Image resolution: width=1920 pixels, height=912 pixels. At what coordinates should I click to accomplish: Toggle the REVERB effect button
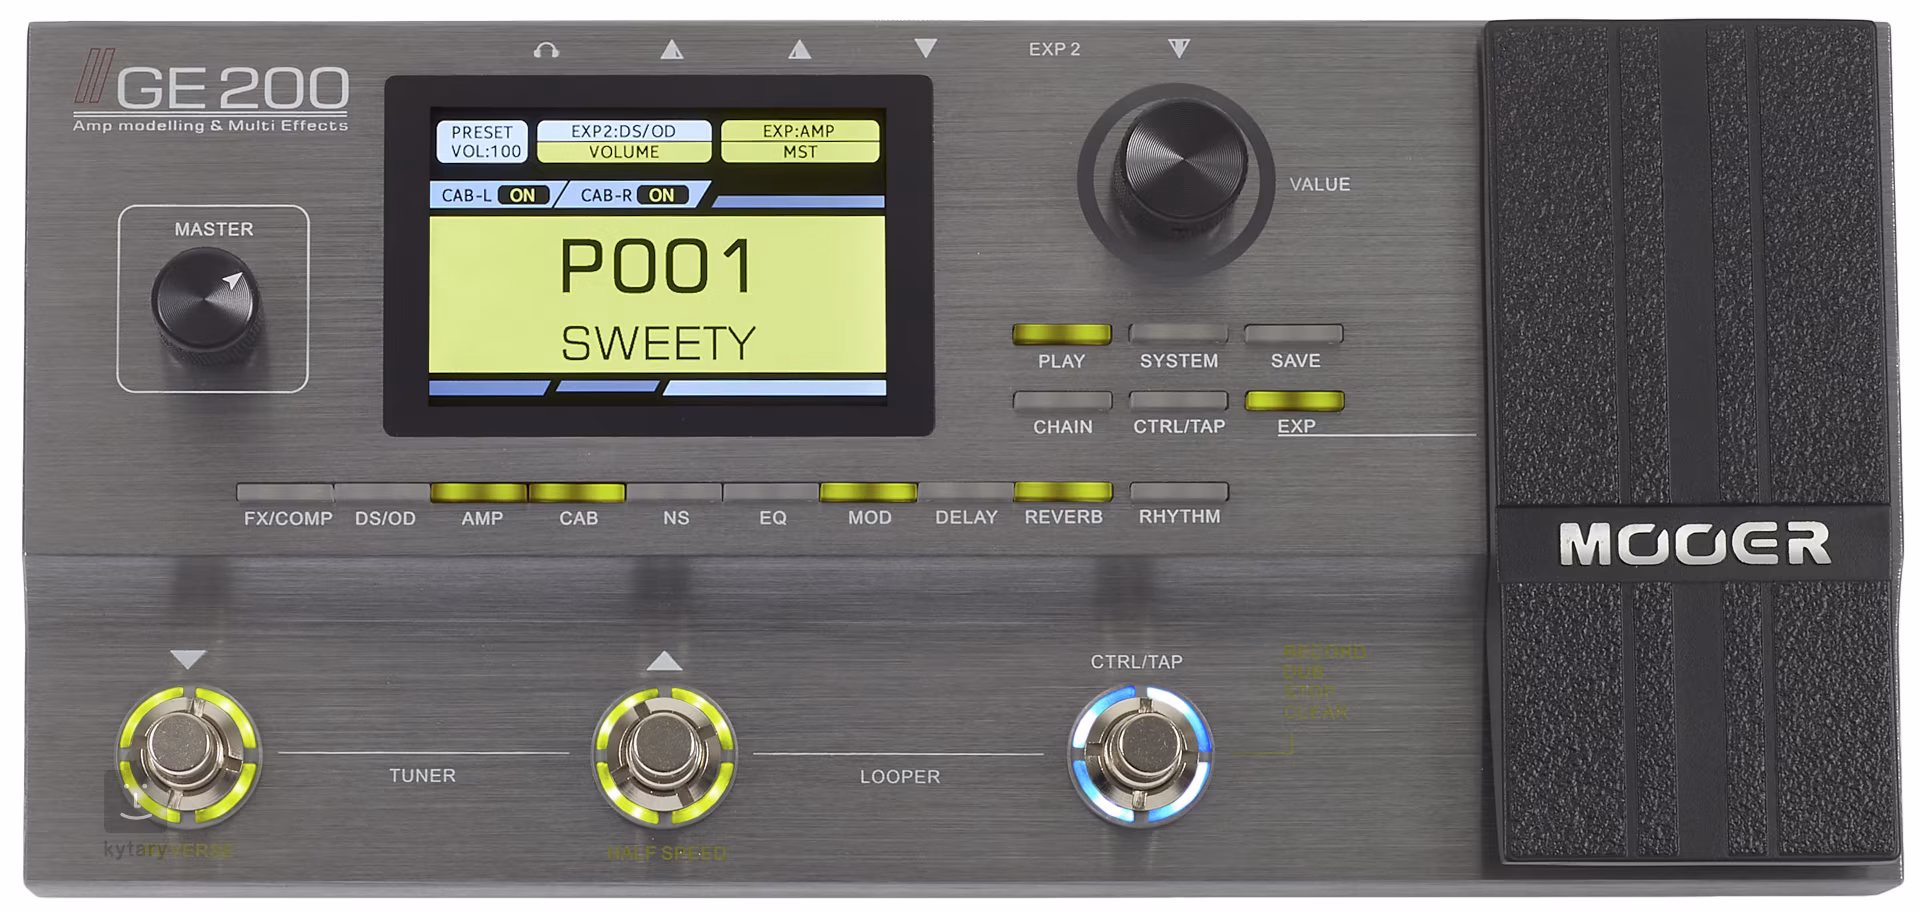click(1062, 491)
